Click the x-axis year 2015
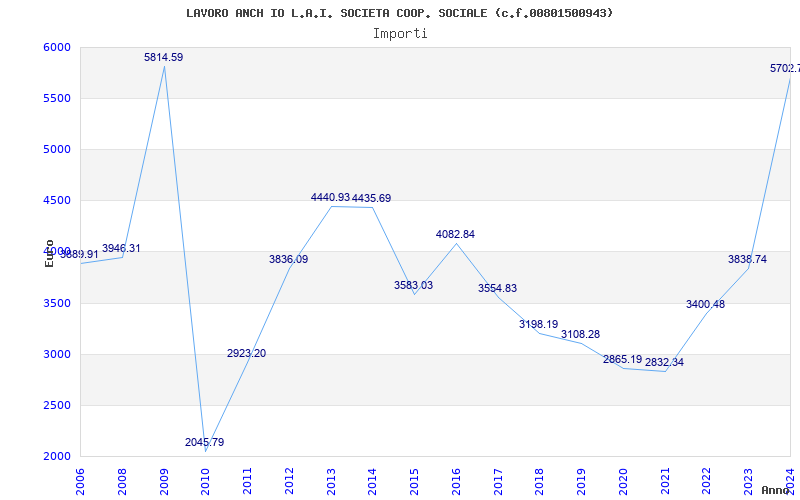 [x=414, y=482]
